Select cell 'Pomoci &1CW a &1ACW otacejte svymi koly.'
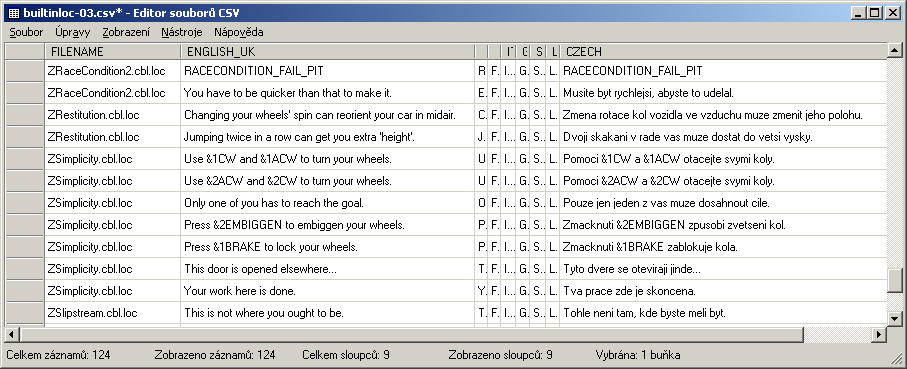This screenshot has height=369, width=907. click(x=723, y=158)
